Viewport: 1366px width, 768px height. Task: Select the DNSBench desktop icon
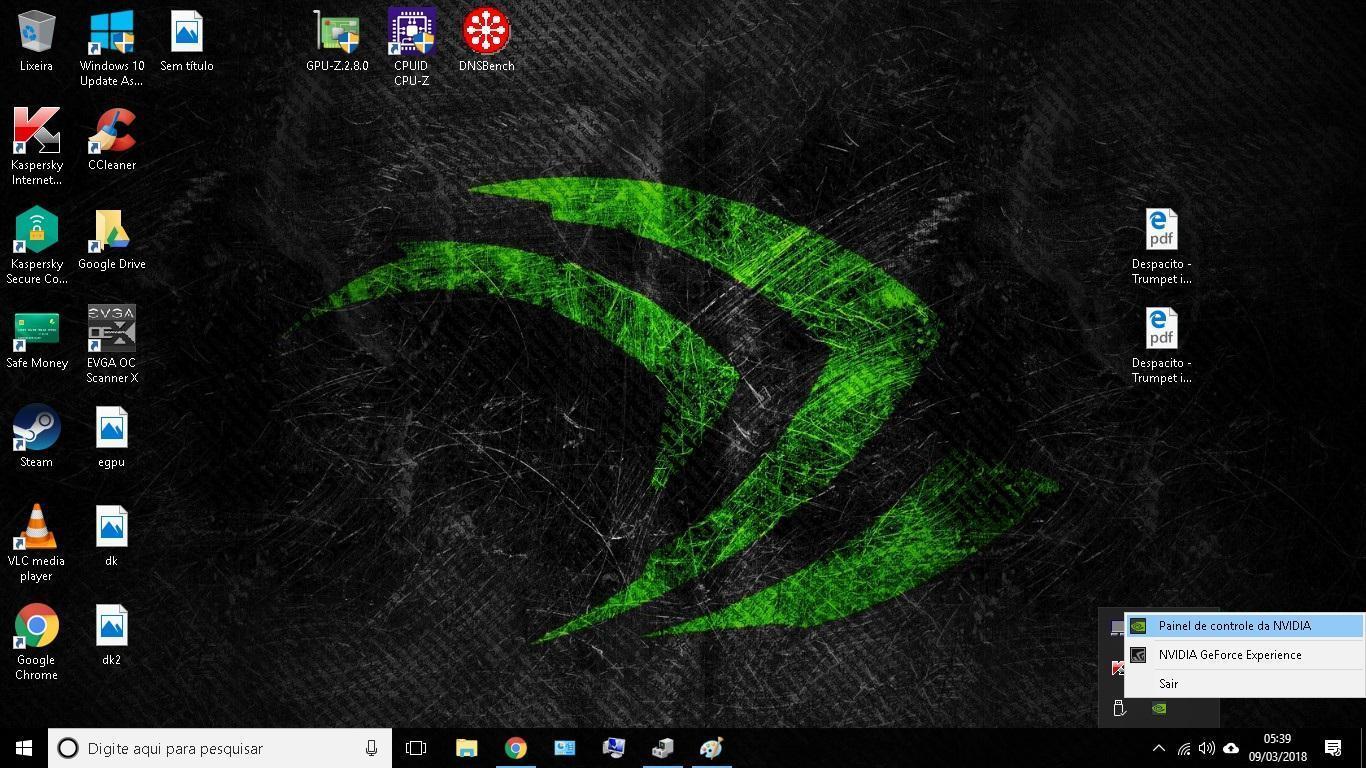click(x=486, y=42)
